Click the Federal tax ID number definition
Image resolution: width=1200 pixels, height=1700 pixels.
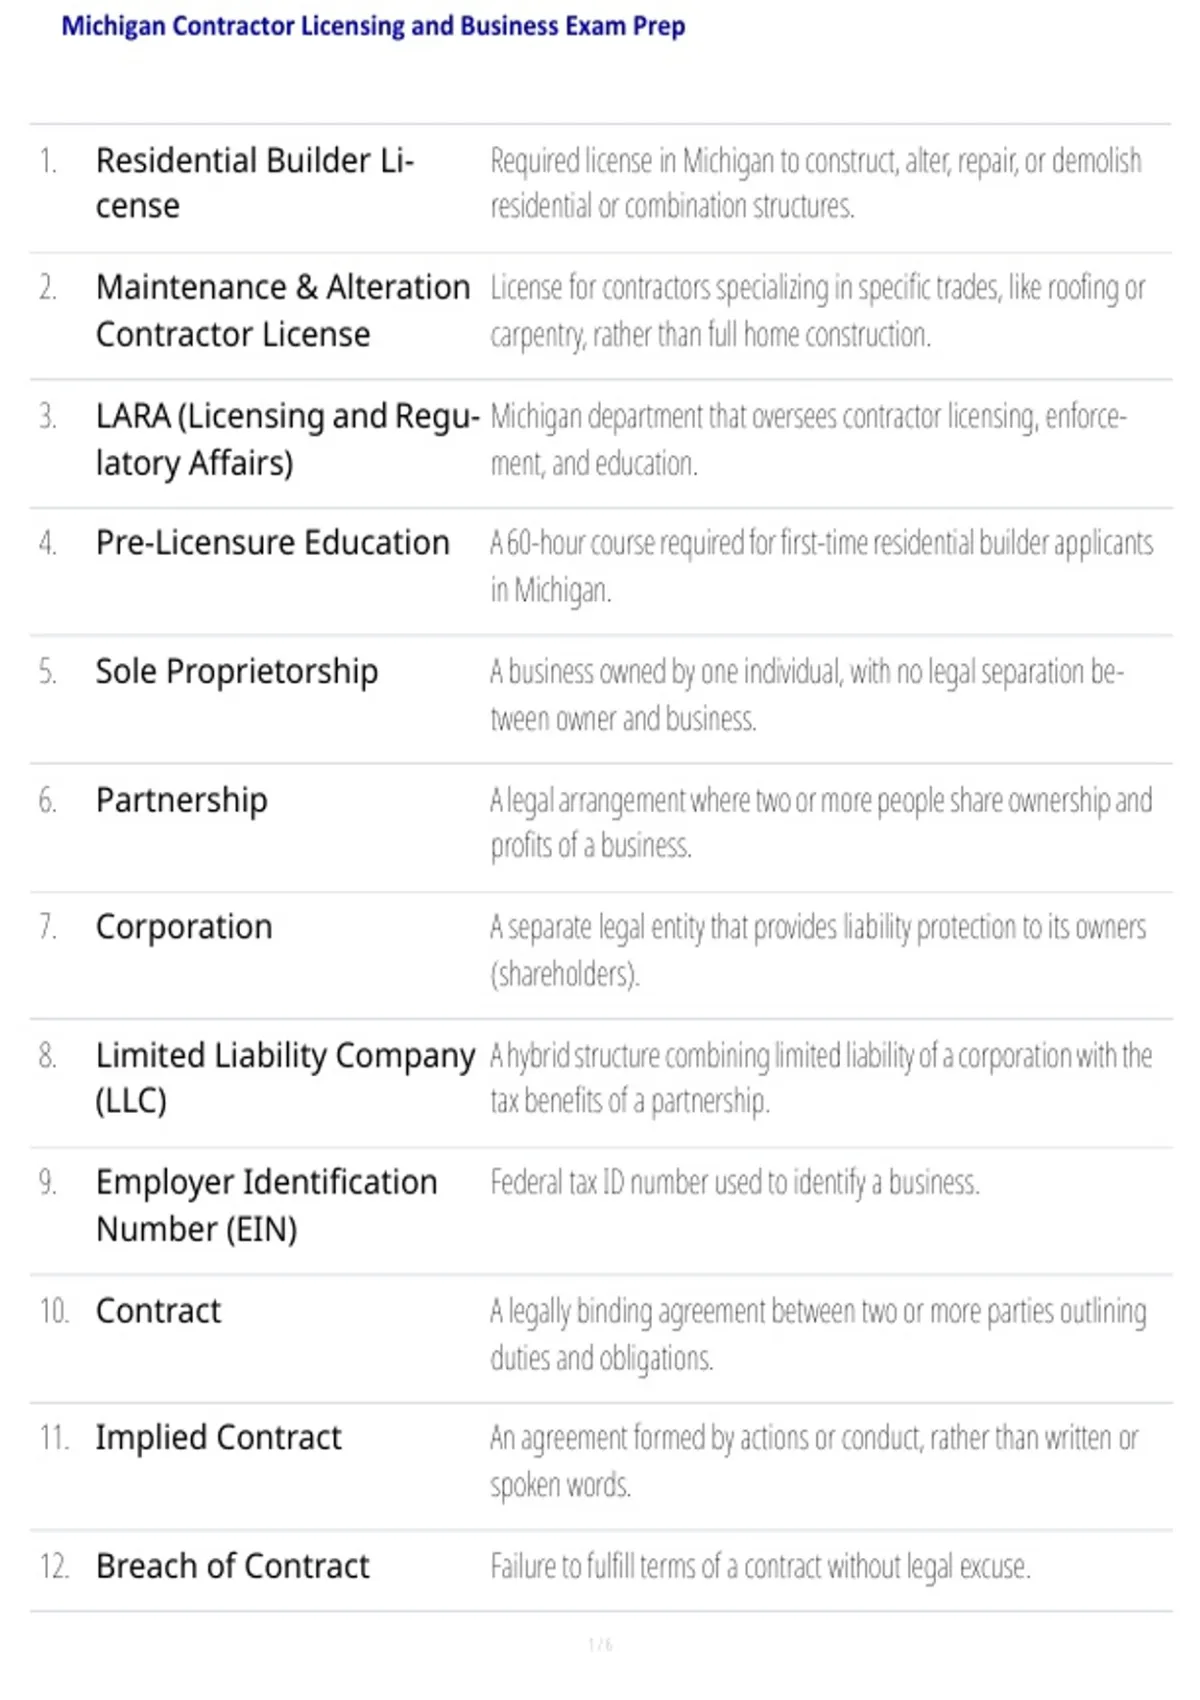coord(734,1183)
